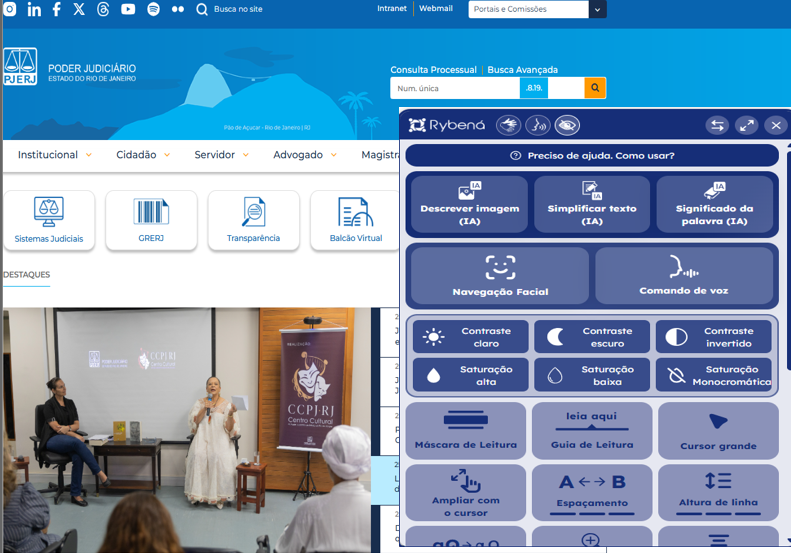The width and height of the screenshot is (791, 553).
Task: Toggle Máscara de Leitura
Action: coord(466,430)
